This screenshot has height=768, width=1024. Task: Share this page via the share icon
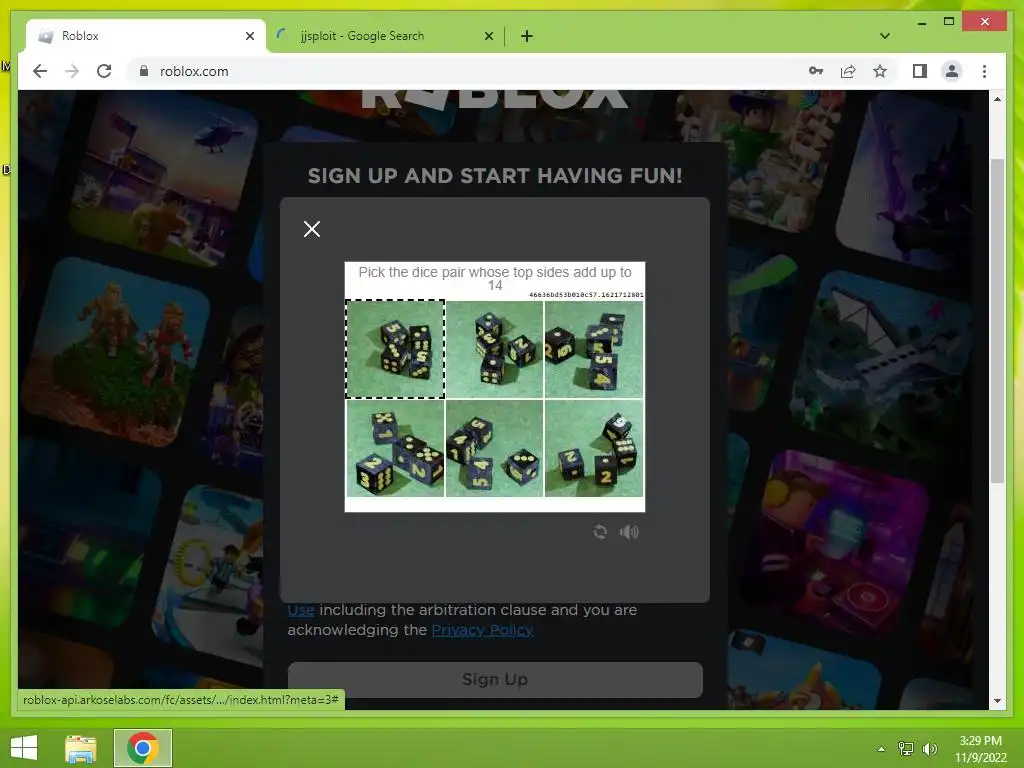[x=848, y=71]
